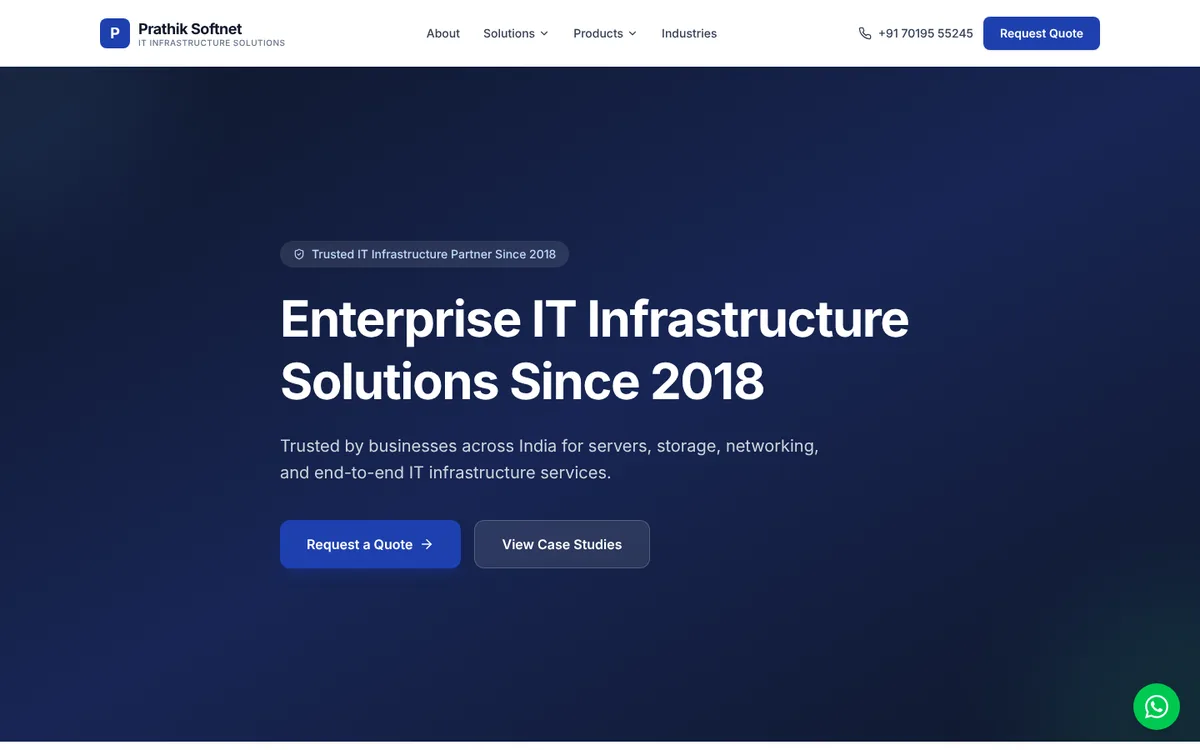Click the arrow icon in Request a Quote
The image size is (1200, 750).
(427, 544)
